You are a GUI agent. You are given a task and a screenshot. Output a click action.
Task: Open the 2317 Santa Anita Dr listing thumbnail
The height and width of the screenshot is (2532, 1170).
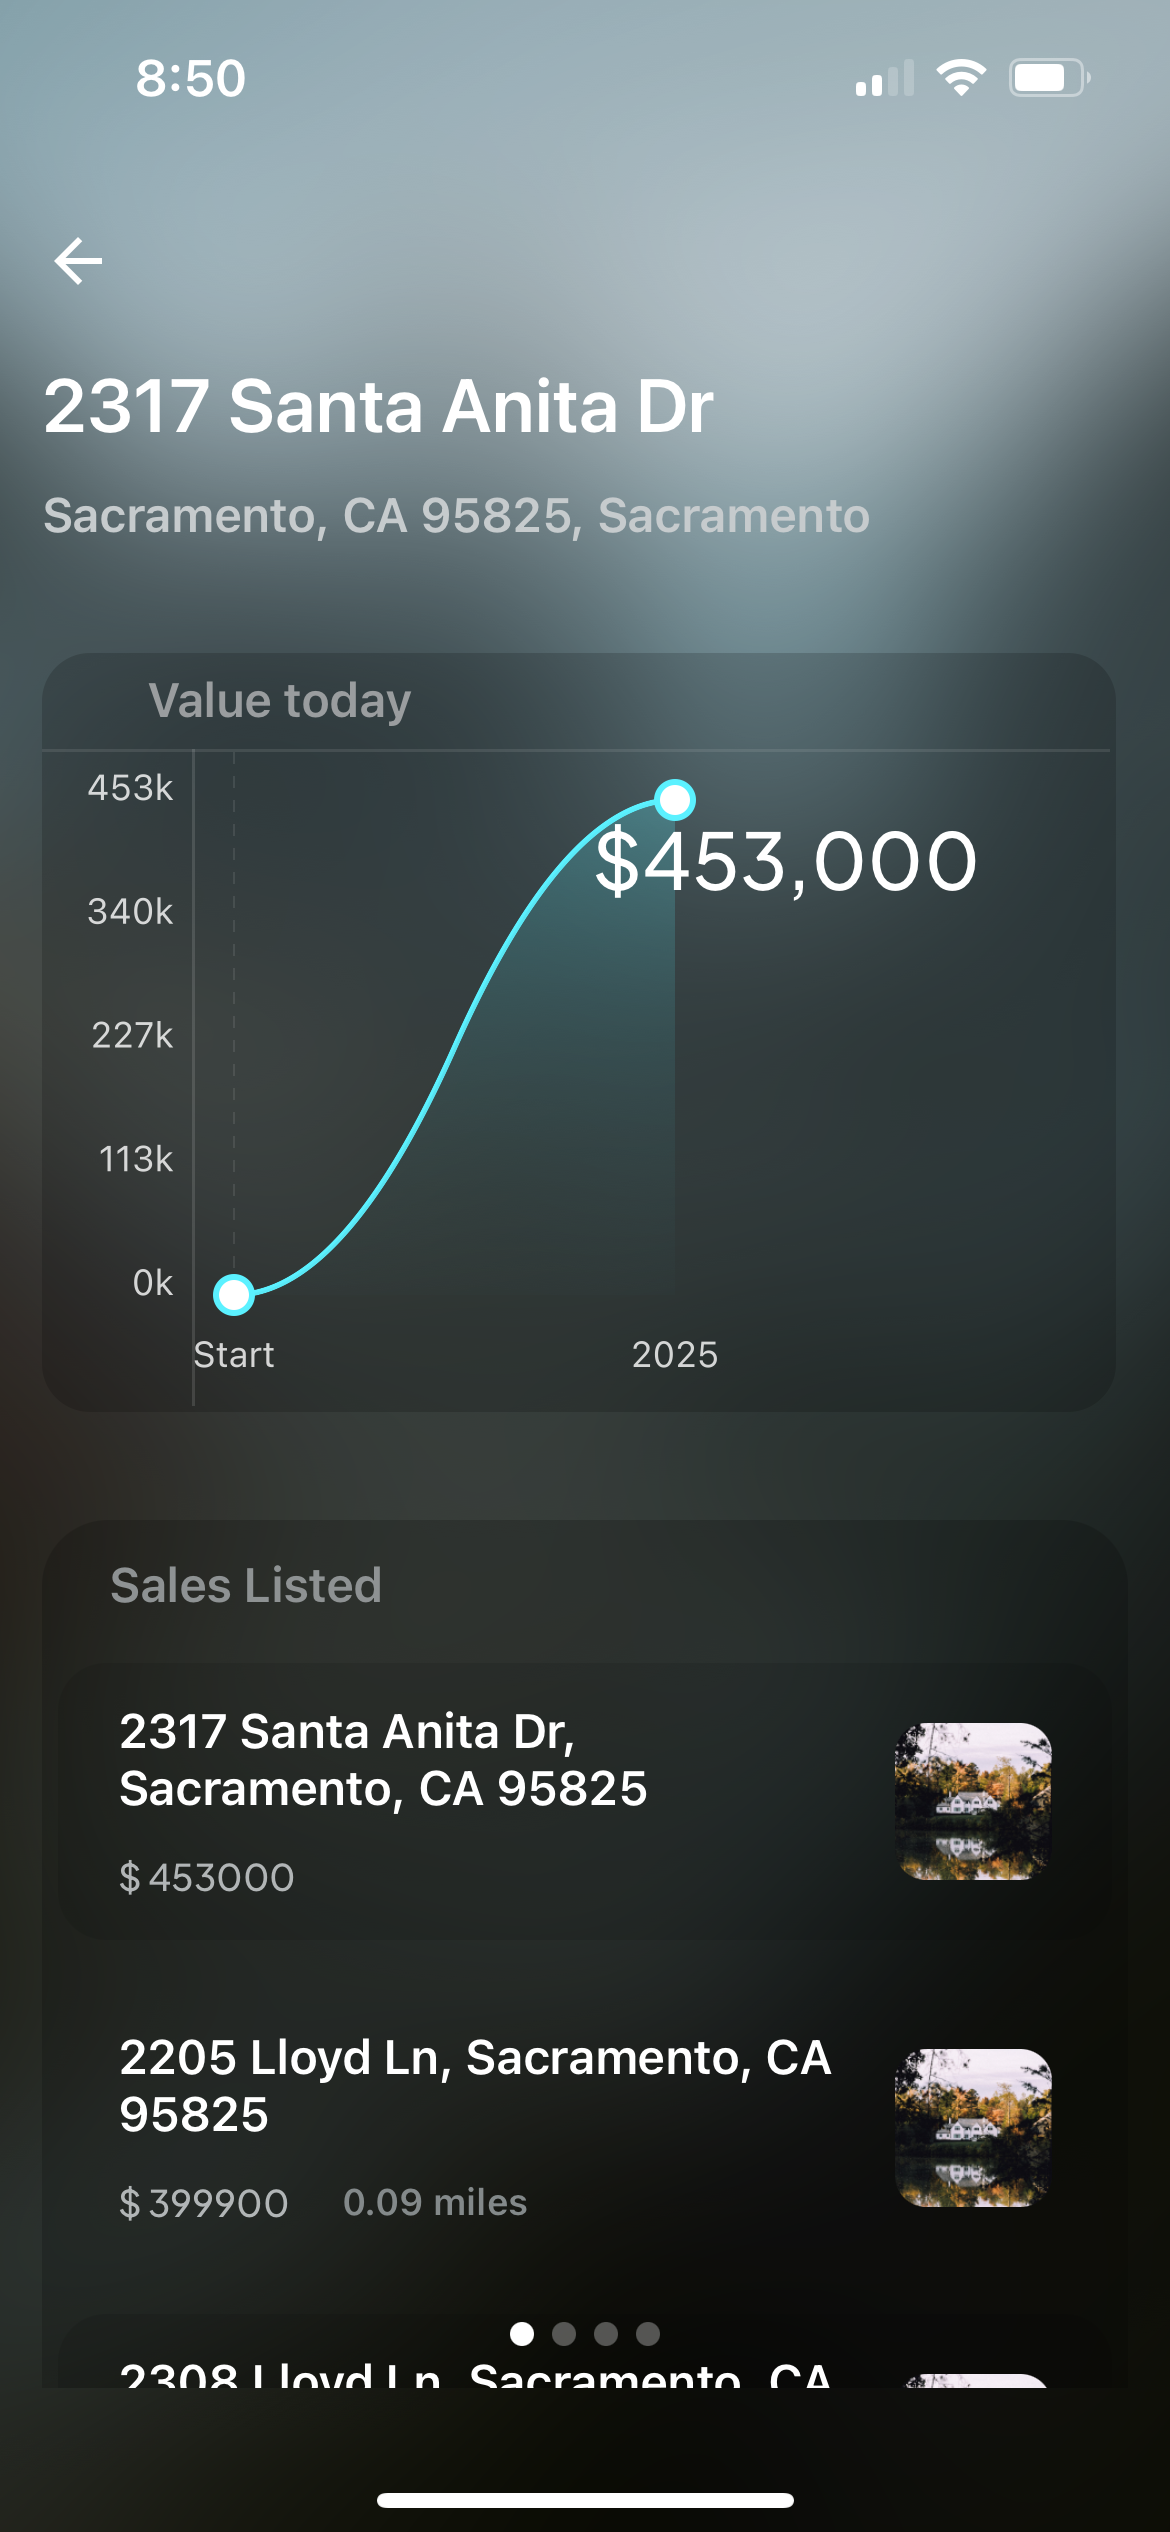973,1801
